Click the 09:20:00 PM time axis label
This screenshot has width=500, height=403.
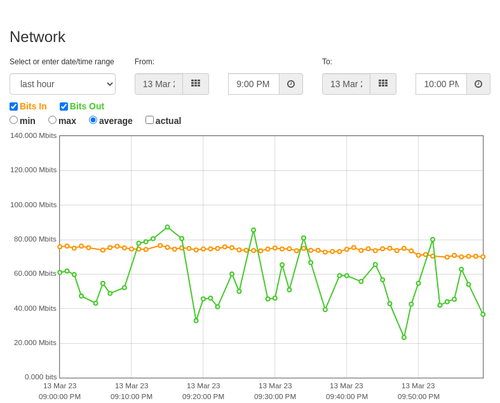coord(203,397)
